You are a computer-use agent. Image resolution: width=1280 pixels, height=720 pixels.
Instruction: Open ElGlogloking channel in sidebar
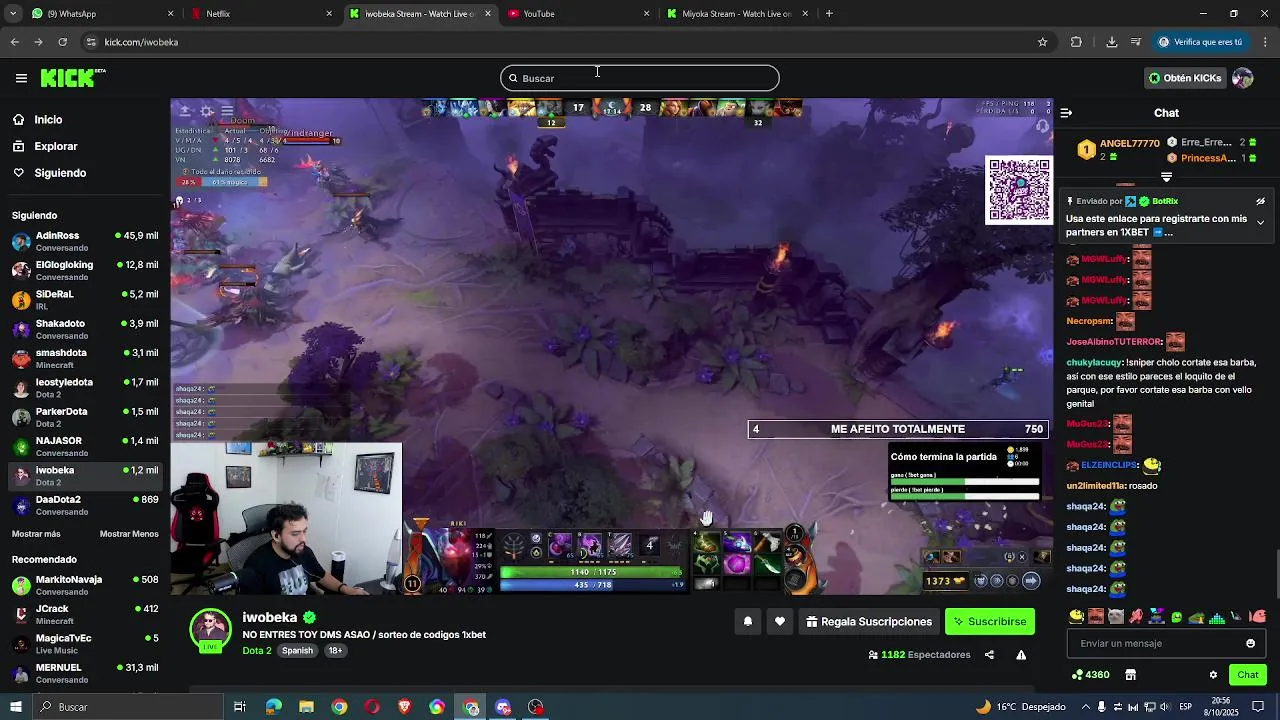pos(85,270)
